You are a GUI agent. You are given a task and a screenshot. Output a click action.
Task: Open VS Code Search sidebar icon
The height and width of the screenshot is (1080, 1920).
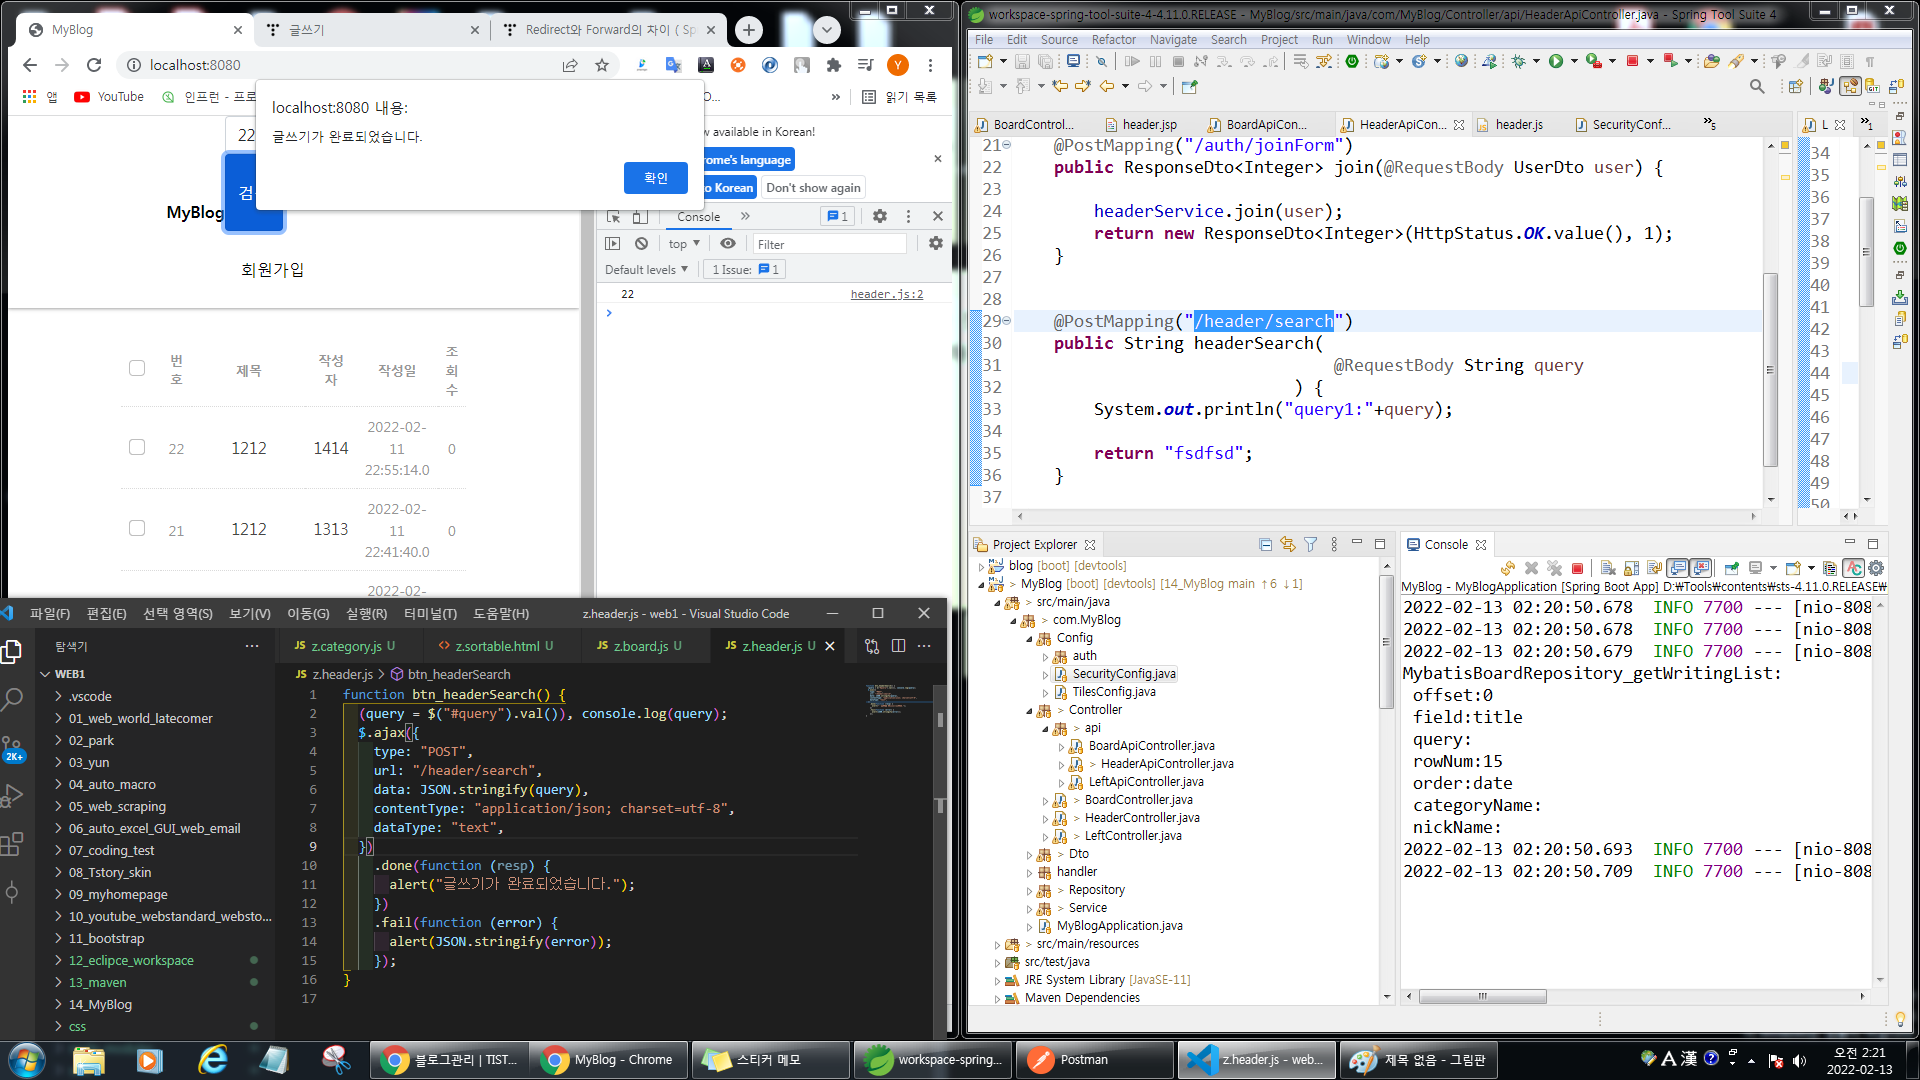[x=12, y=700]
